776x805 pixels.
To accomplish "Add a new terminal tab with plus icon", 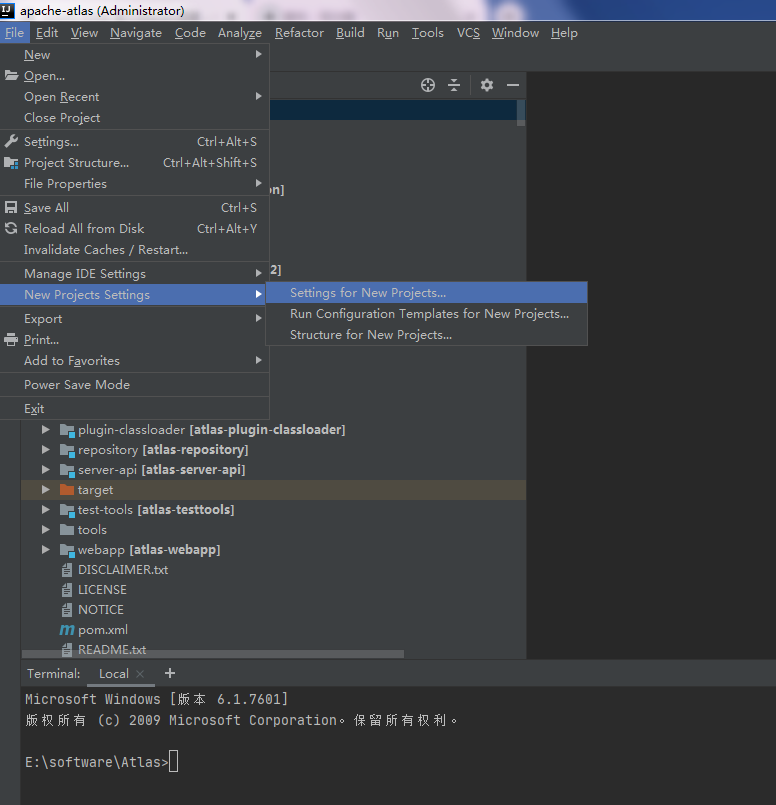I will tap(170, 673).
